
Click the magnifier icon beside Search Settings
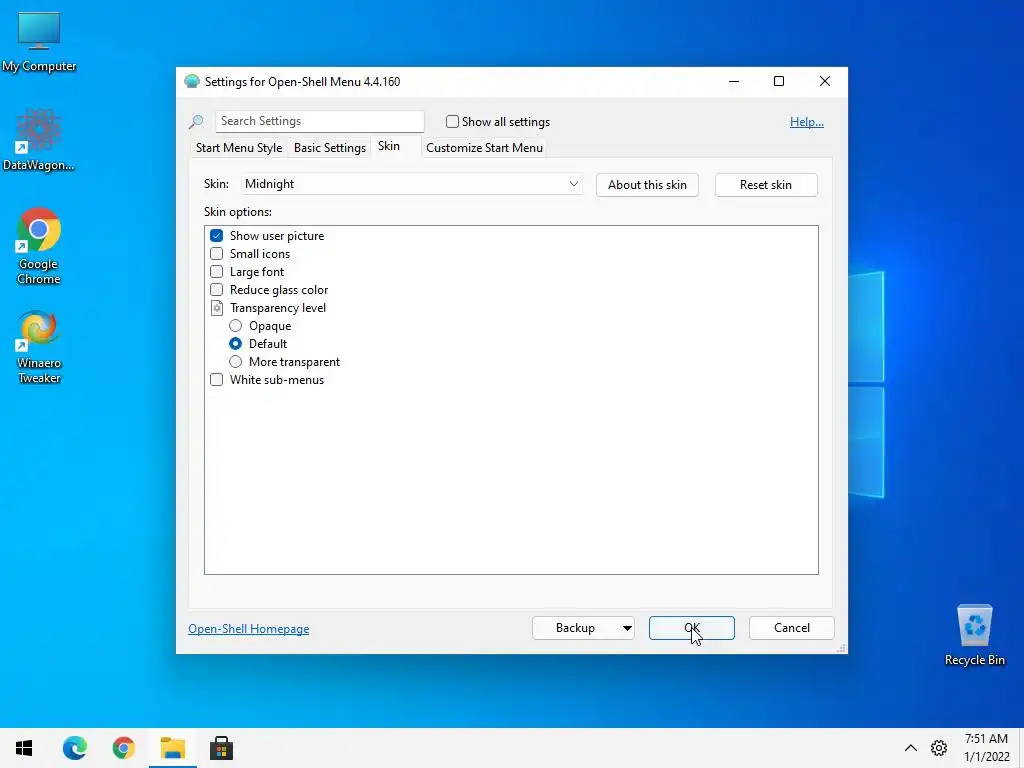tap(196, 121)
